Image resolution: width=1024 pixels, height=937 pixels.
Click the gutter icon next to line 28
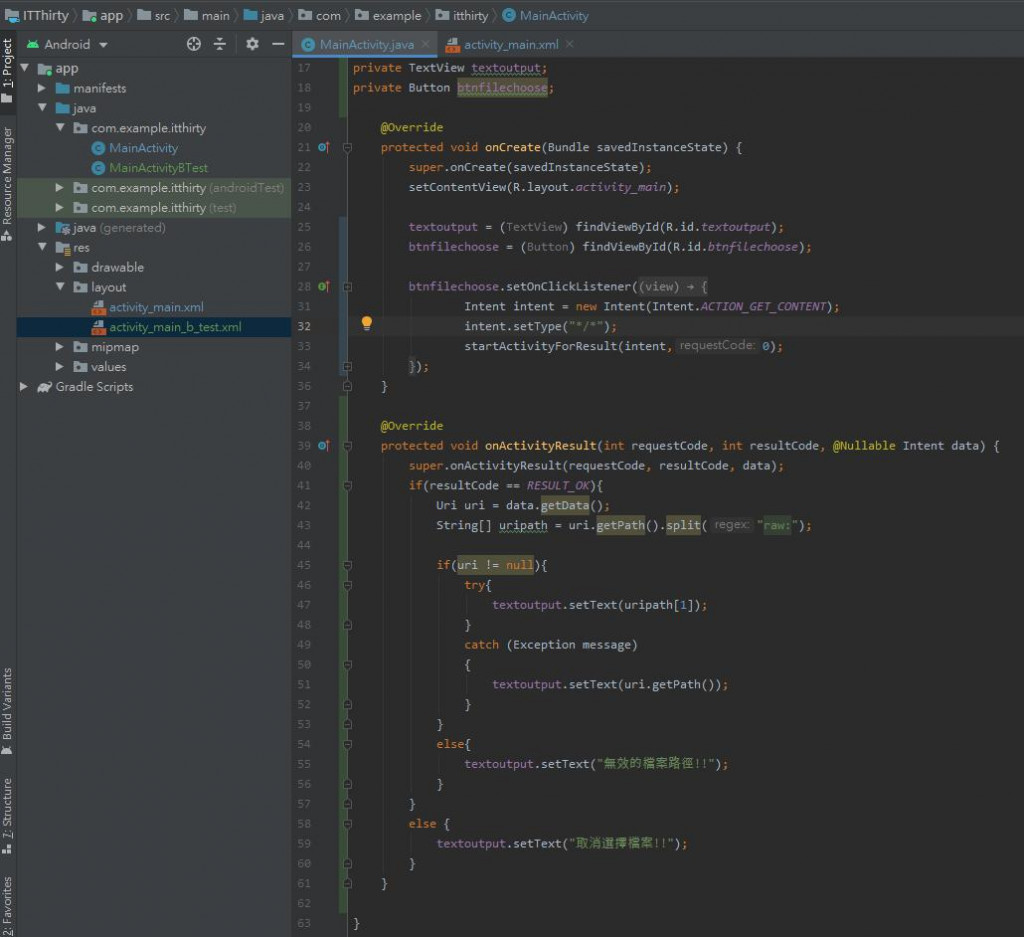point(323,287)
